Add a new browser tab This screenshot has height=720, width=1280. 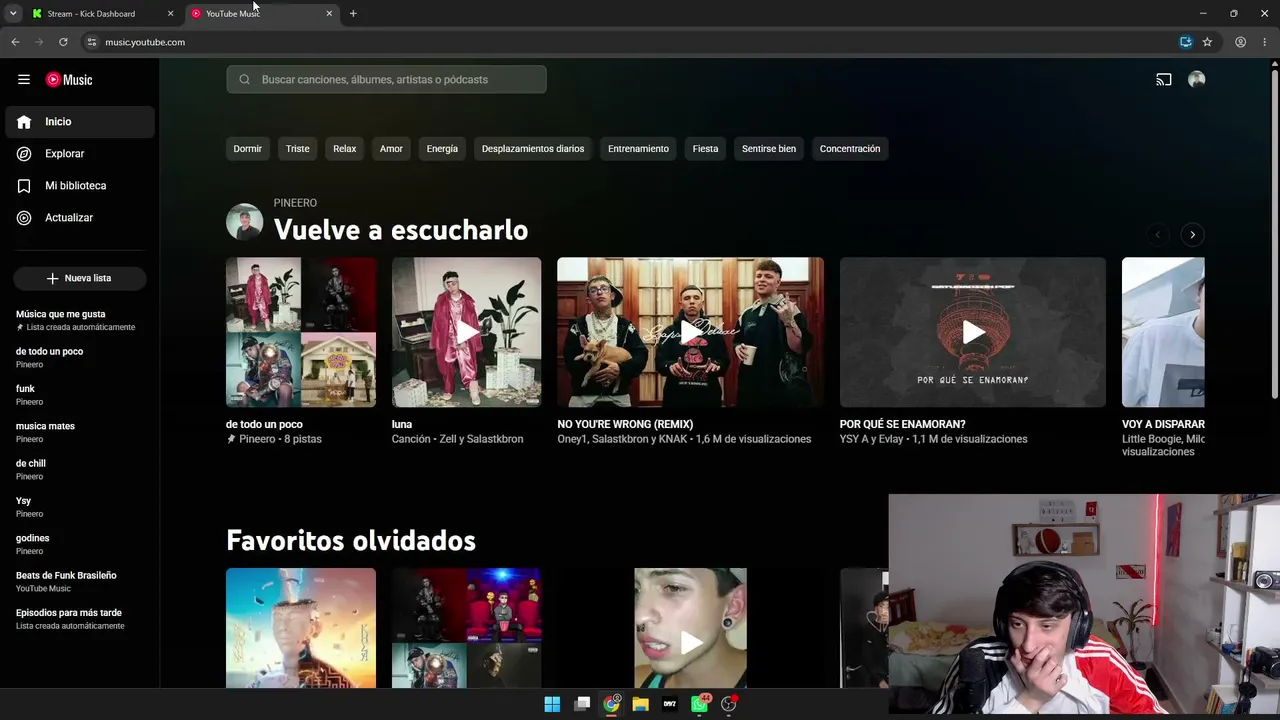coord(353,14)
